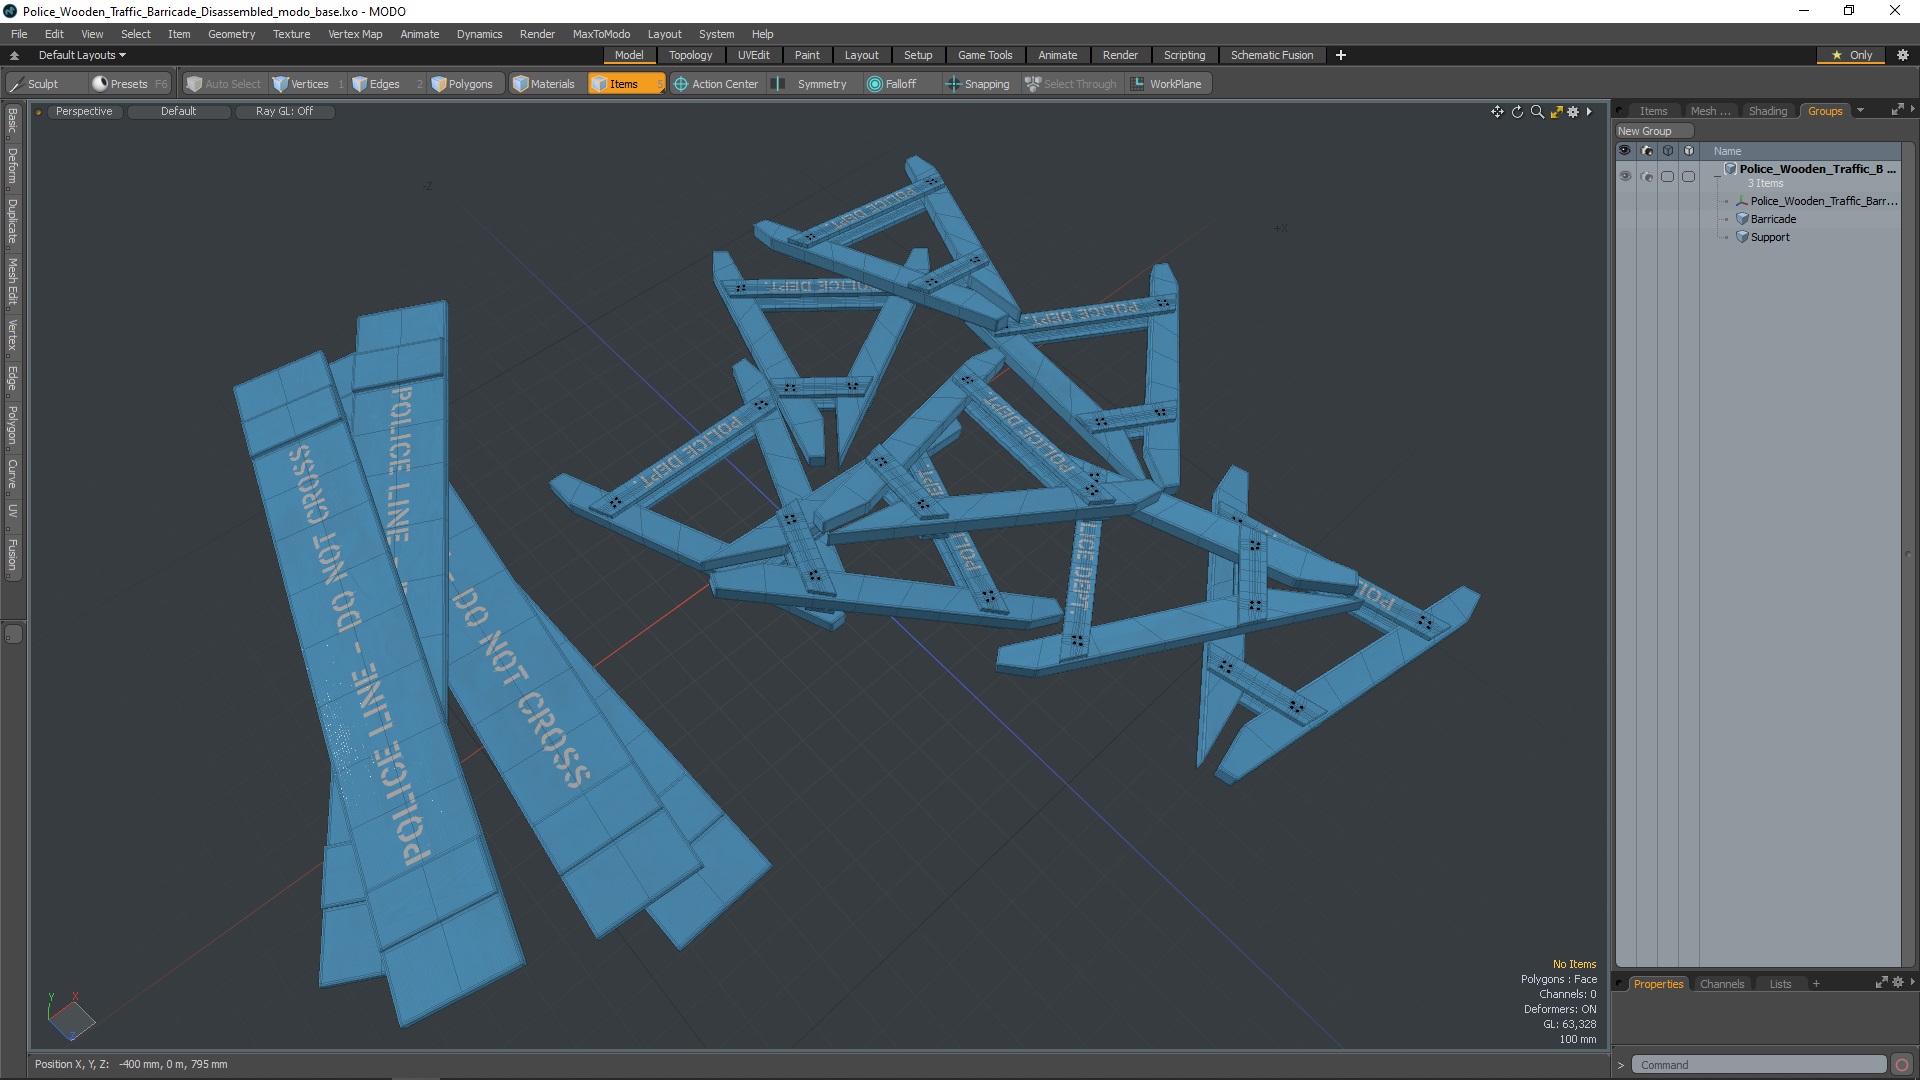
Task: Open the Game Tools layout tab
Action: [x=985, y=55]
